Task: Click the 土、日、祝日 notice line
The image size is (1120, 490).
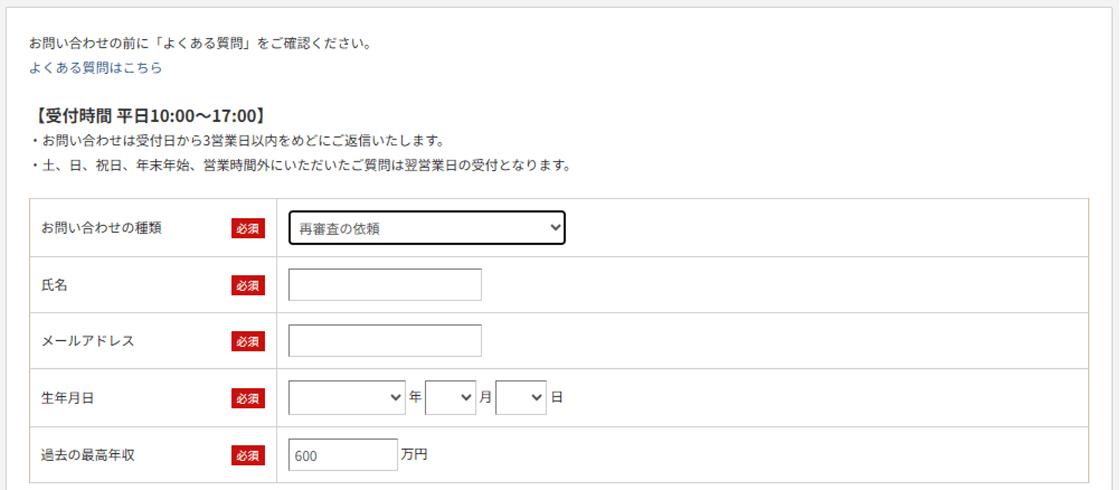Action: 300,166
